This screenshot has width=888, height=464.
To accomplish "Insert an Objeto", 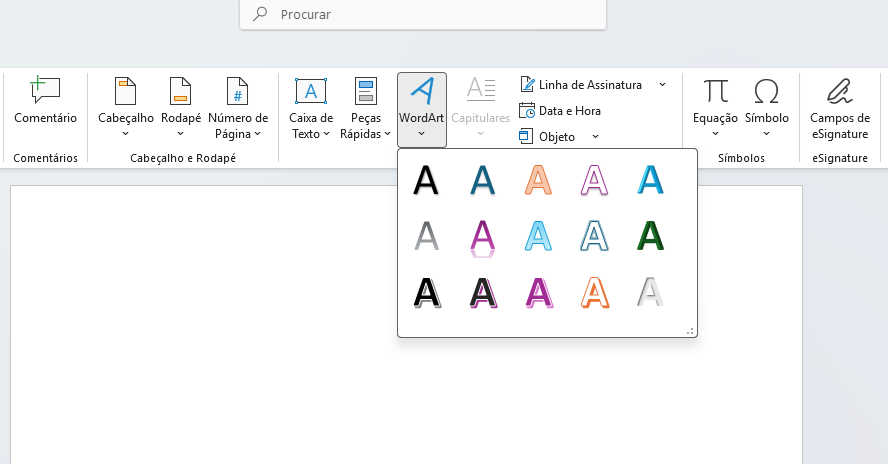I will [x=548, y=137].
